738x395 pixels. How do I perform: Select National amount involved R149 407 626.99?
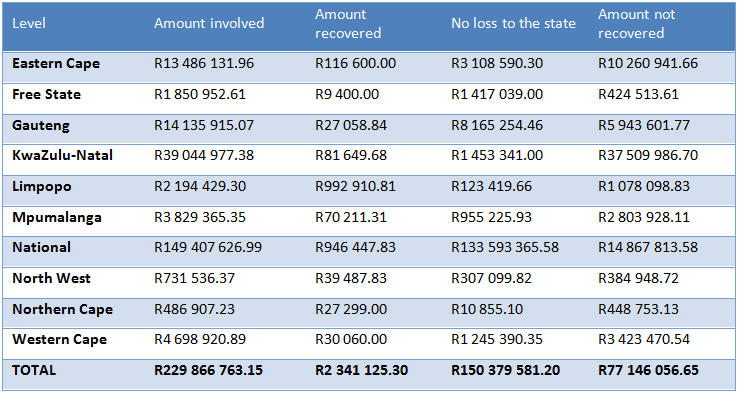pos(208,248)
